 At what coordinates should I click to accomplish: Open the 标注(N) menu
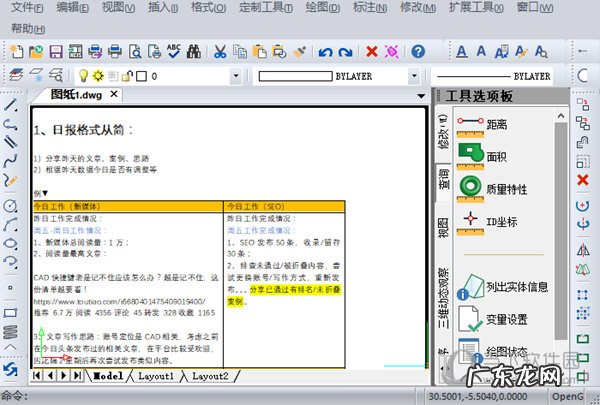point(370,7)
